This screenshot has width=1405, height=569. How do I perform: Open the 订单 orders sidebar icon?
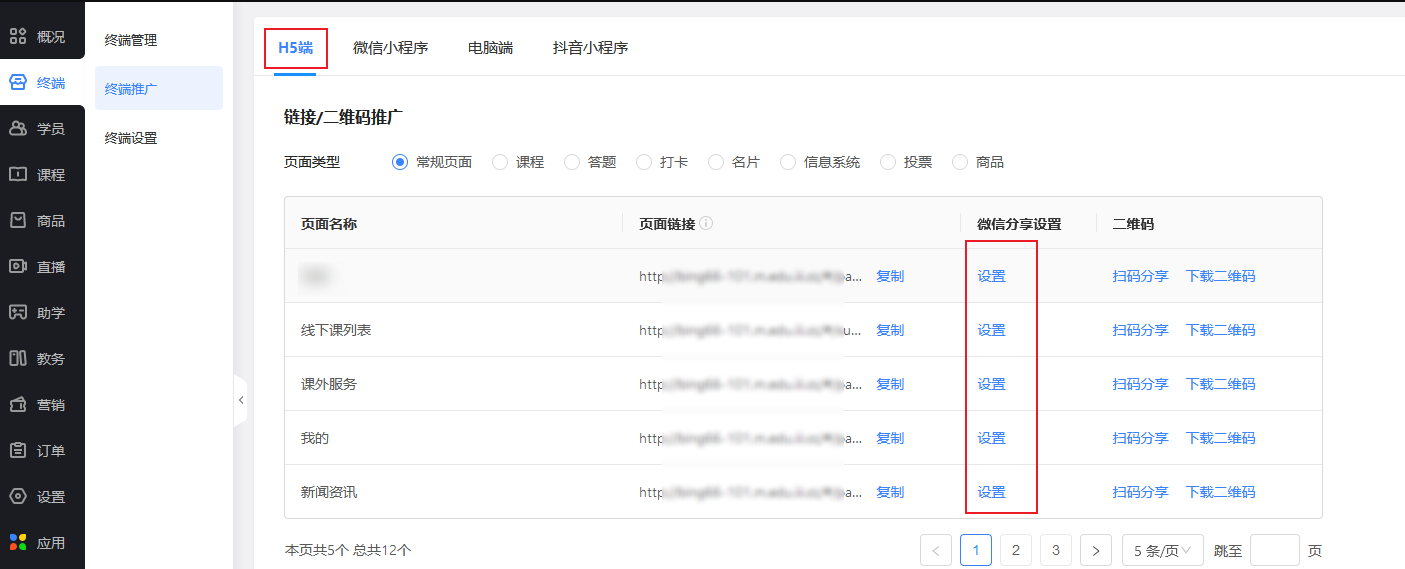18,451
